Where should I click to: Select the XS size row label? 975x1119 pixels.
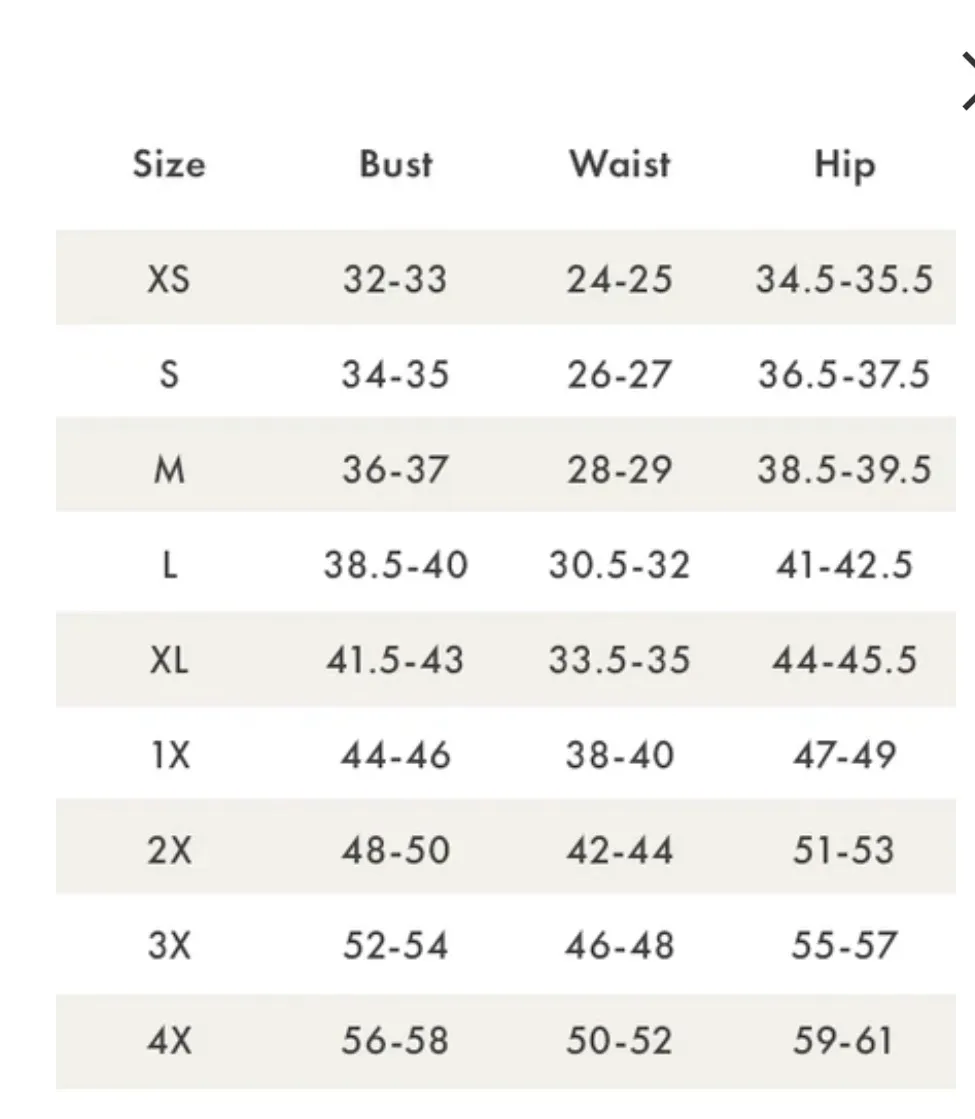pos(168,279)
